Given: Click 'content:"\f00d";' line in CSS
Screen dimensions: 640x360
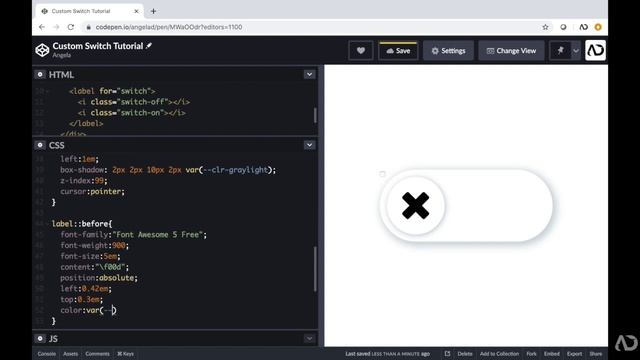Looking at the screenshot, I should (x=94, y=267).
